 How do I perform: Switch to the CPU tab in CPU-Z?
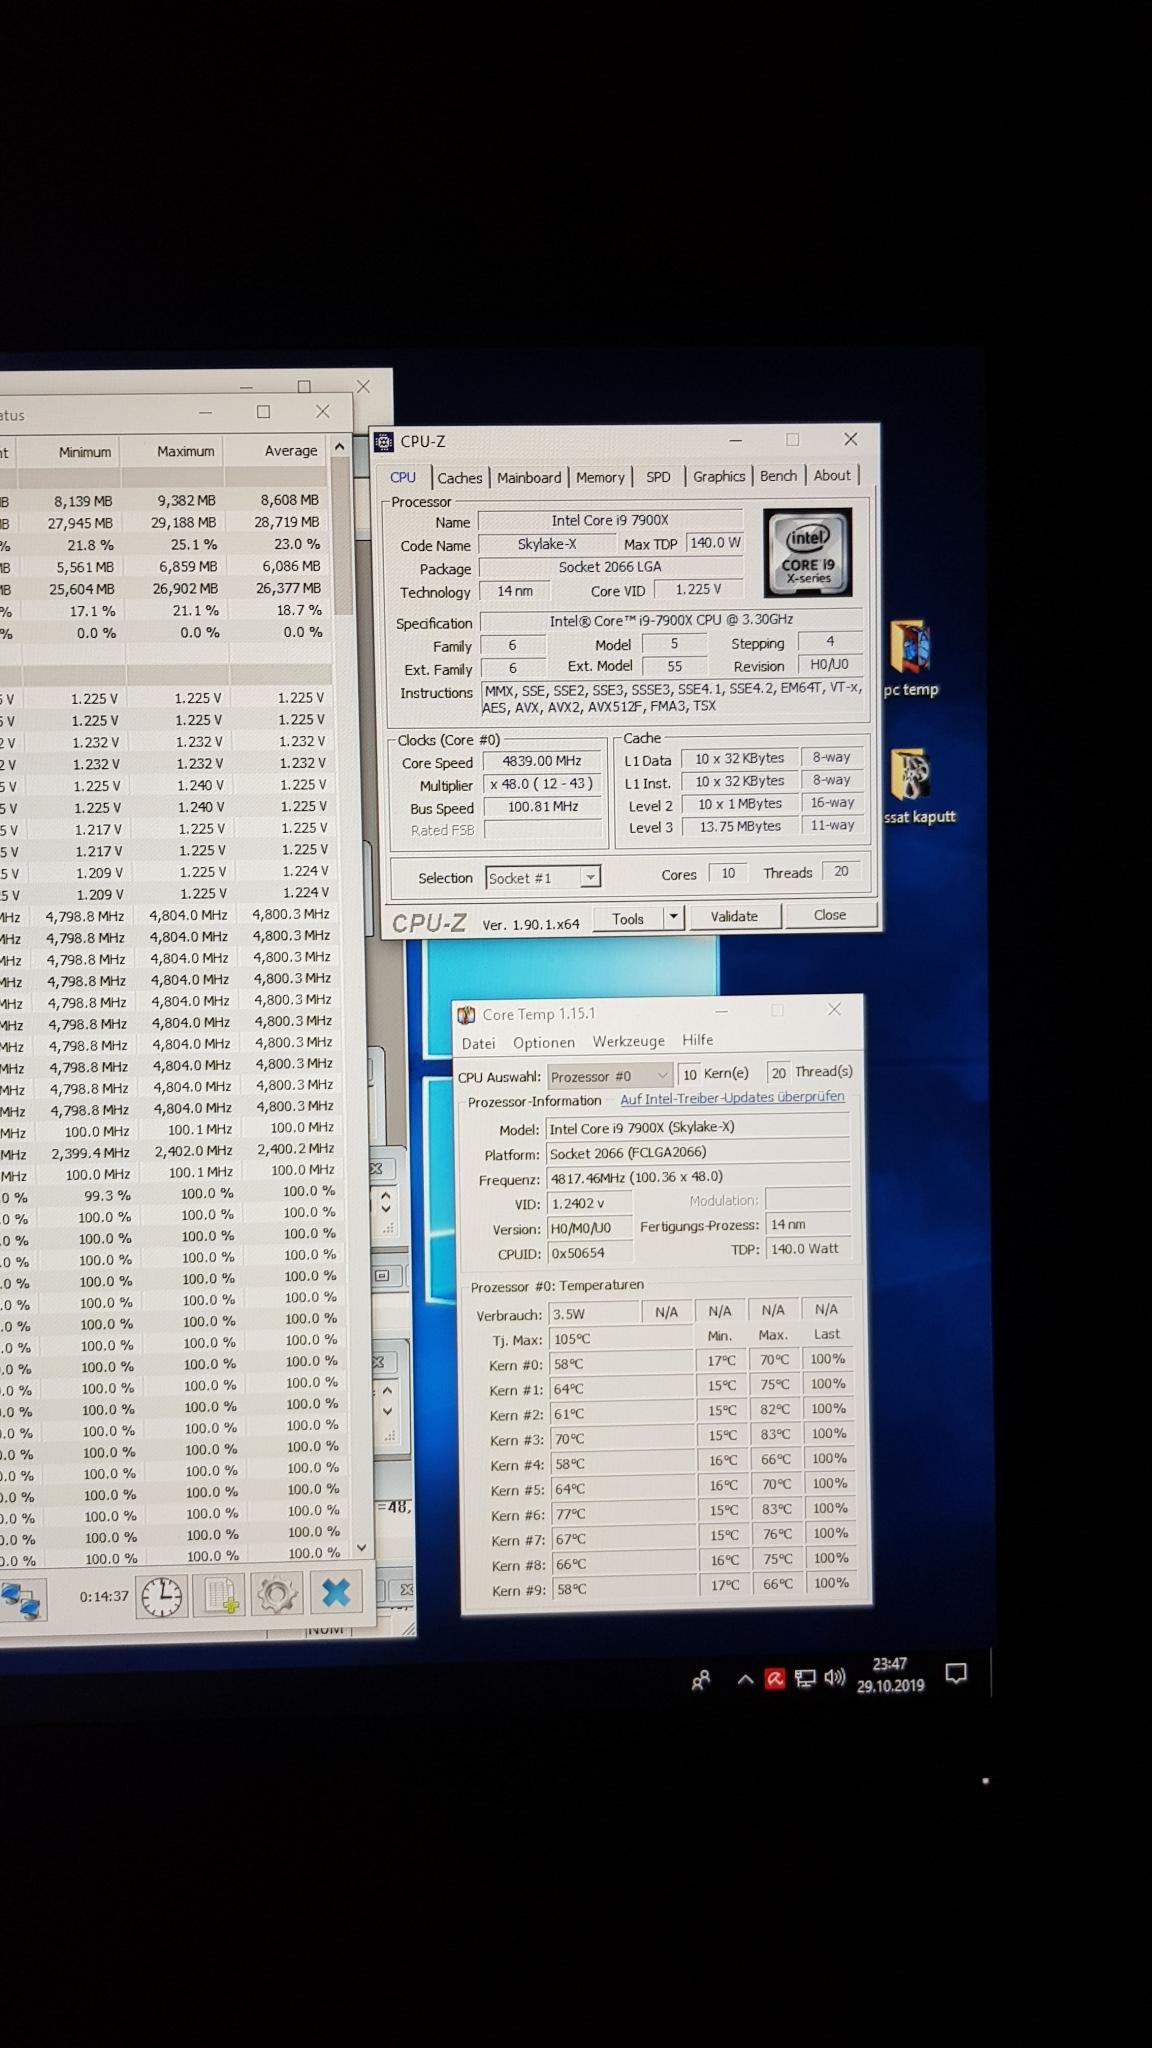click(403, 478)
